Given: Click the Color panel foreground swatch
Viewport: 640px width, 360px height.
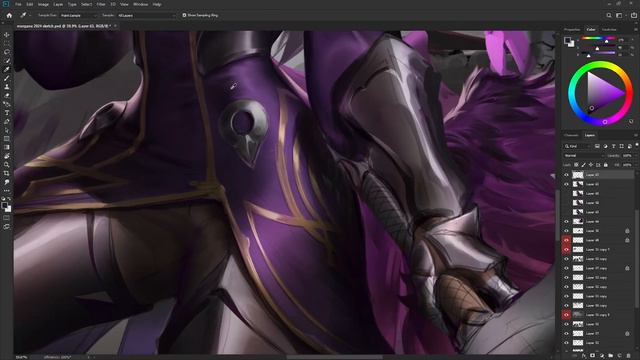Looking at the screenshot, I should point(567,40).
